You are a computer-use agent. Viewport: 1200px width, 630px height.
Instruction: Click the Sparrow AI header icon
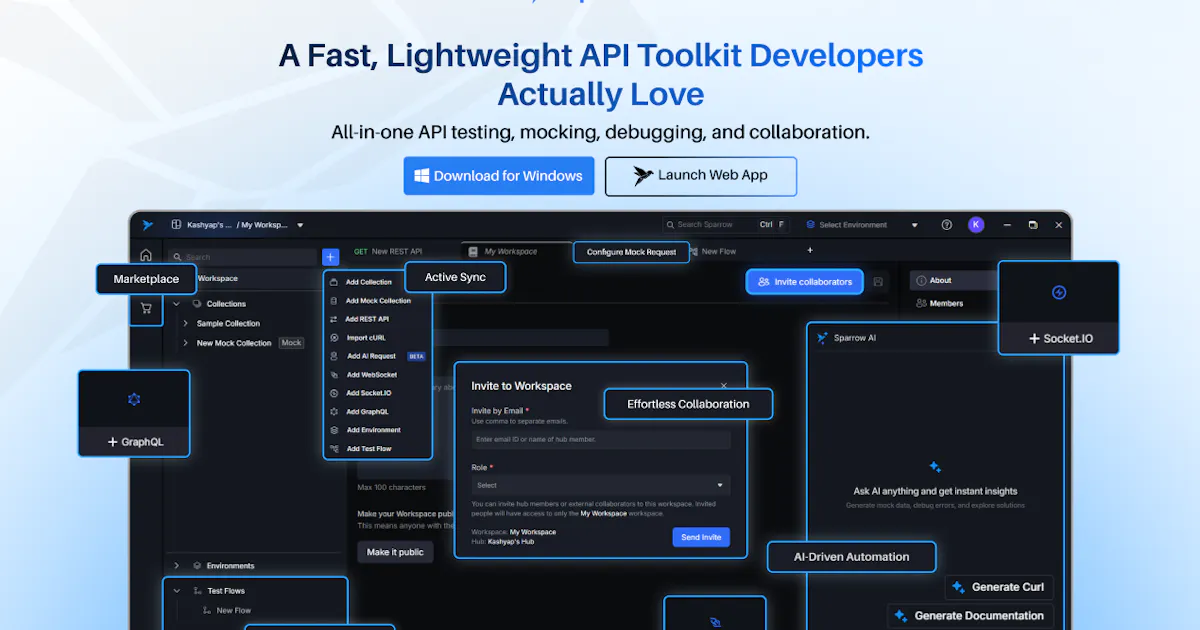point(822,338)
